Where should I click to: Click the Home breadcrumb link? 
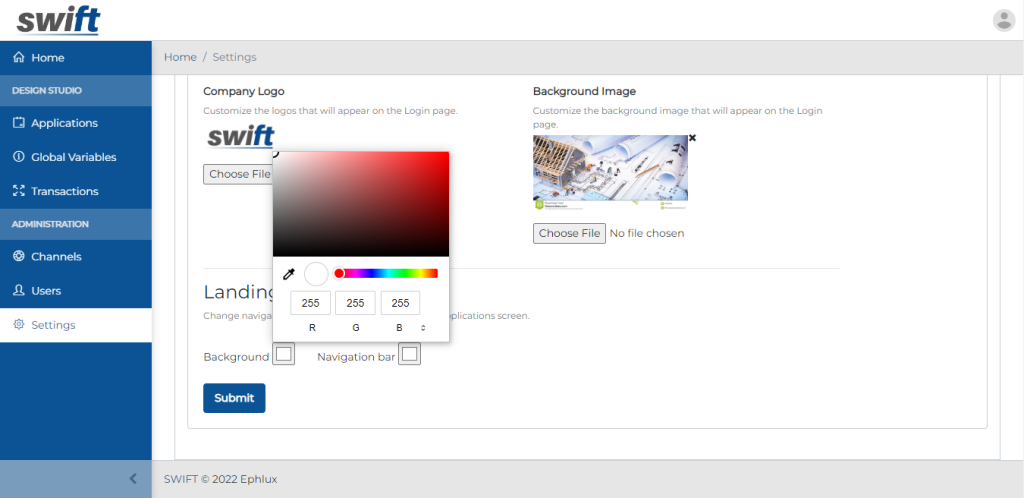click(x=180, y=57)
